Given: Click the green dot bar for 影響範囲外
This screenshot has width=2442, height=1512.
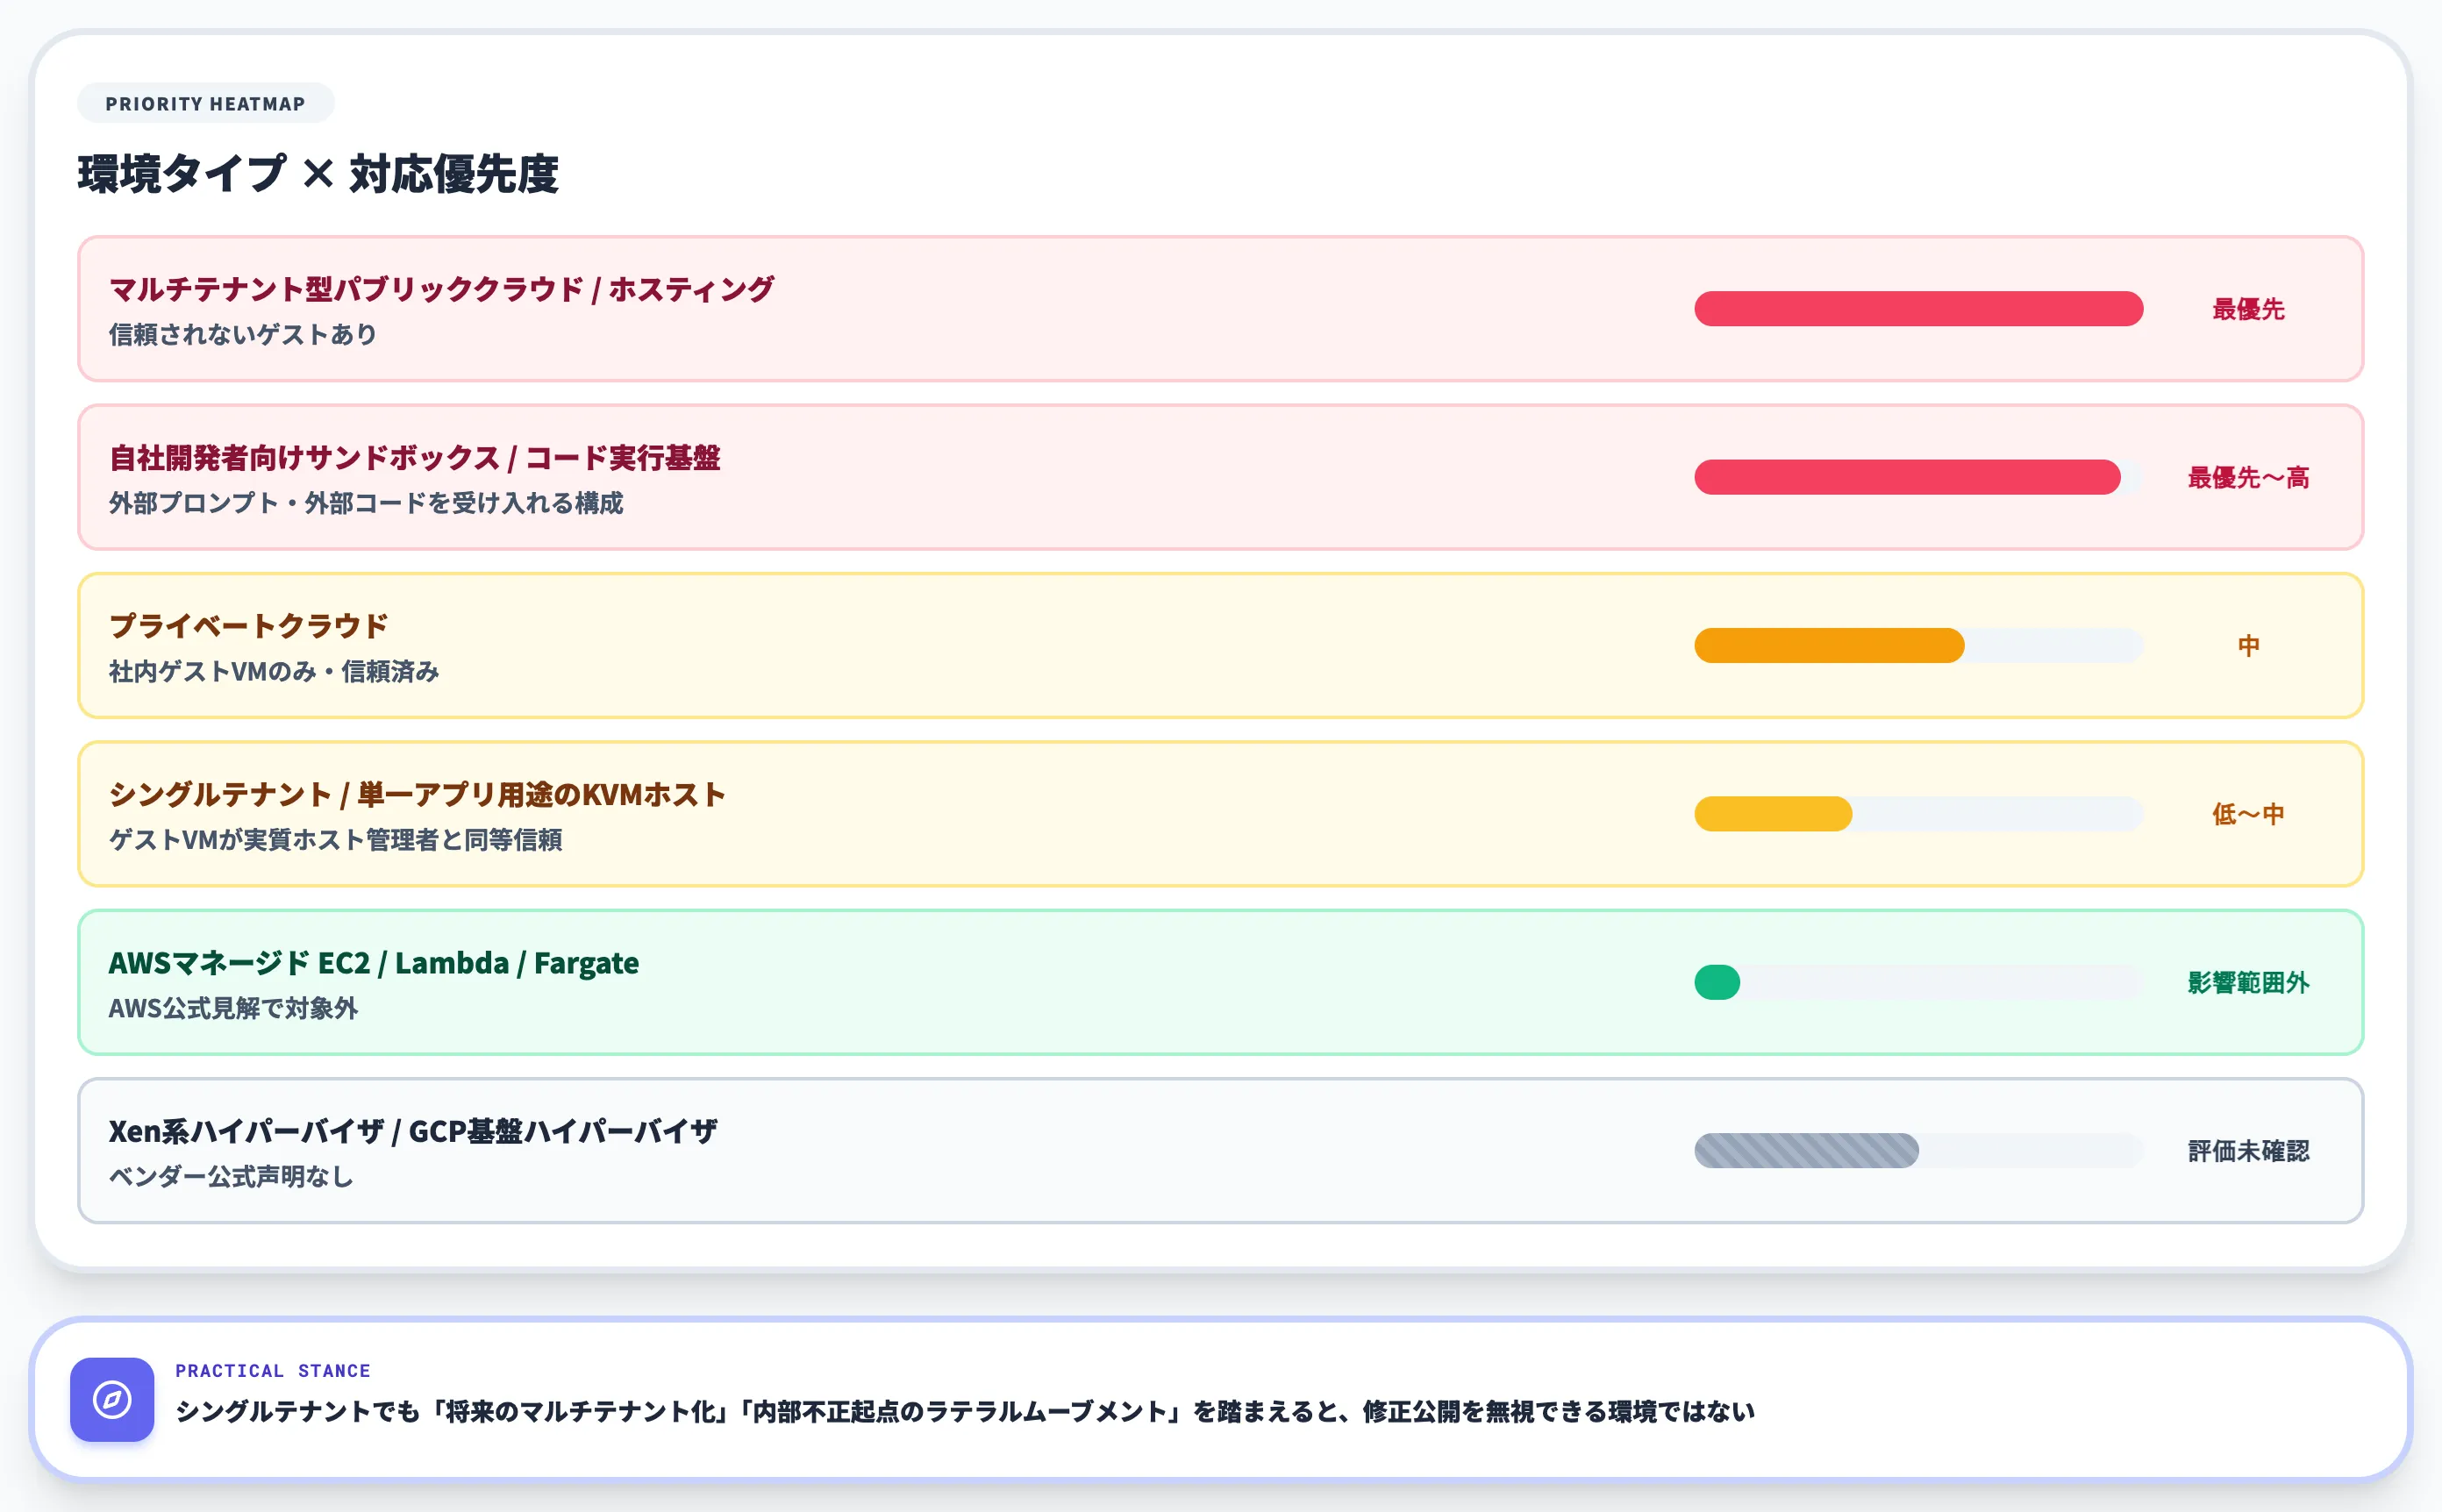Looking at the screenshot, I should (x=1717, y=982).
